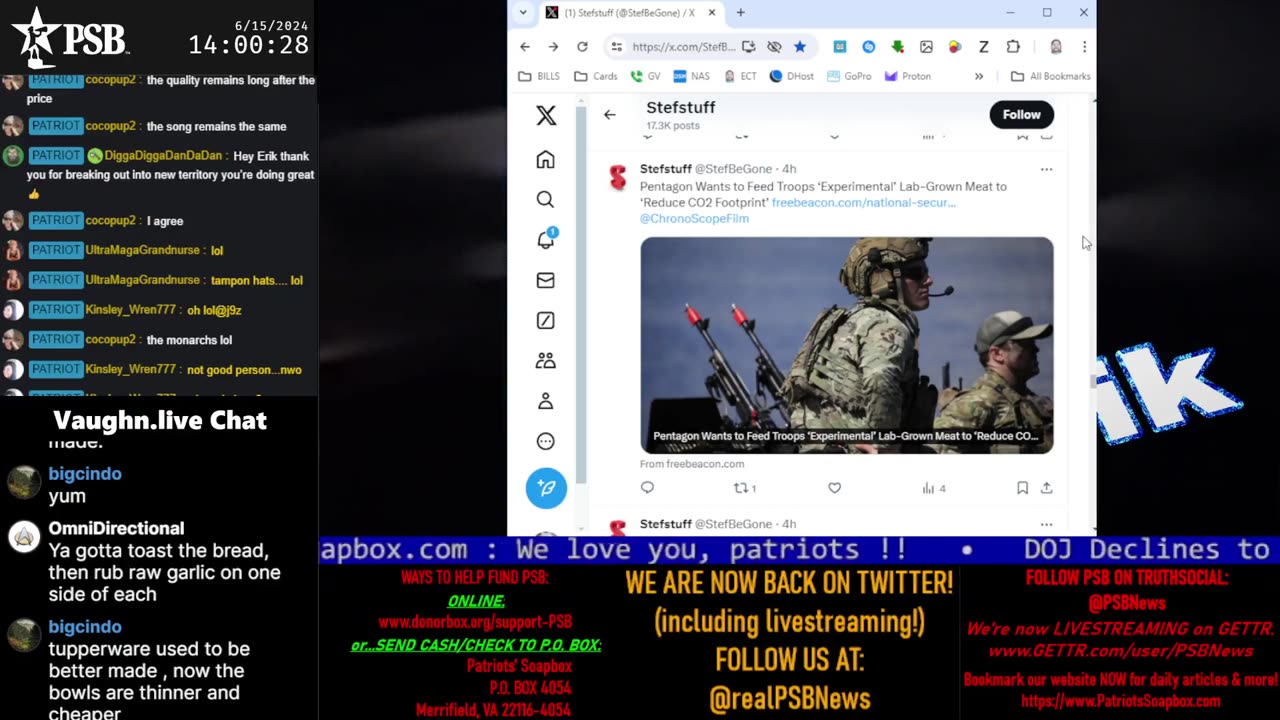
Task: Open @ChronoScopeFilm mention link
Action: point(694,218)
